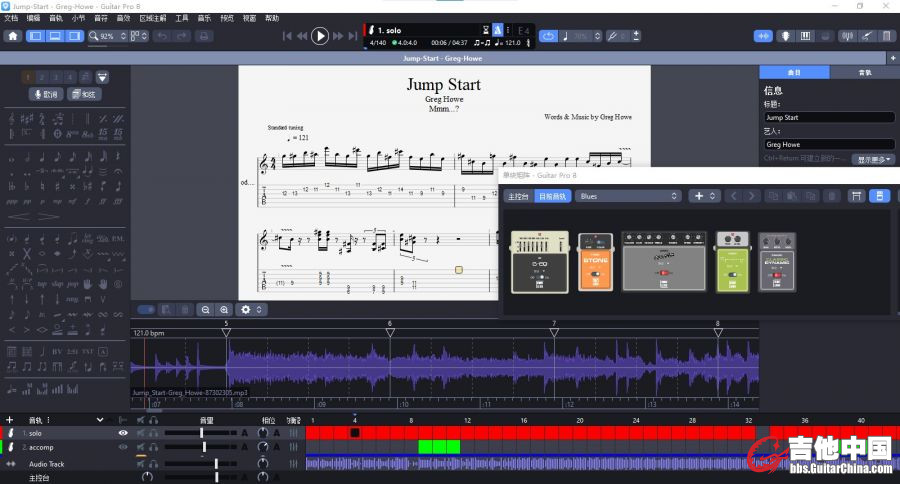Image resolution: width=900 pixels, height=484 pixels.
Task: Click the 和弦 button in the left palette
Action: 84,94
